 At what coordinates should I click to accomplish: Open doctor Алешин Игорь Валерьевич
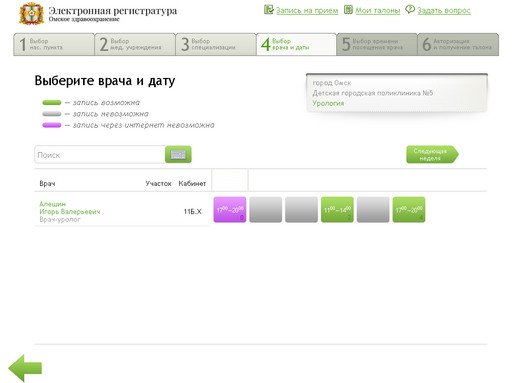coord(70,208)
